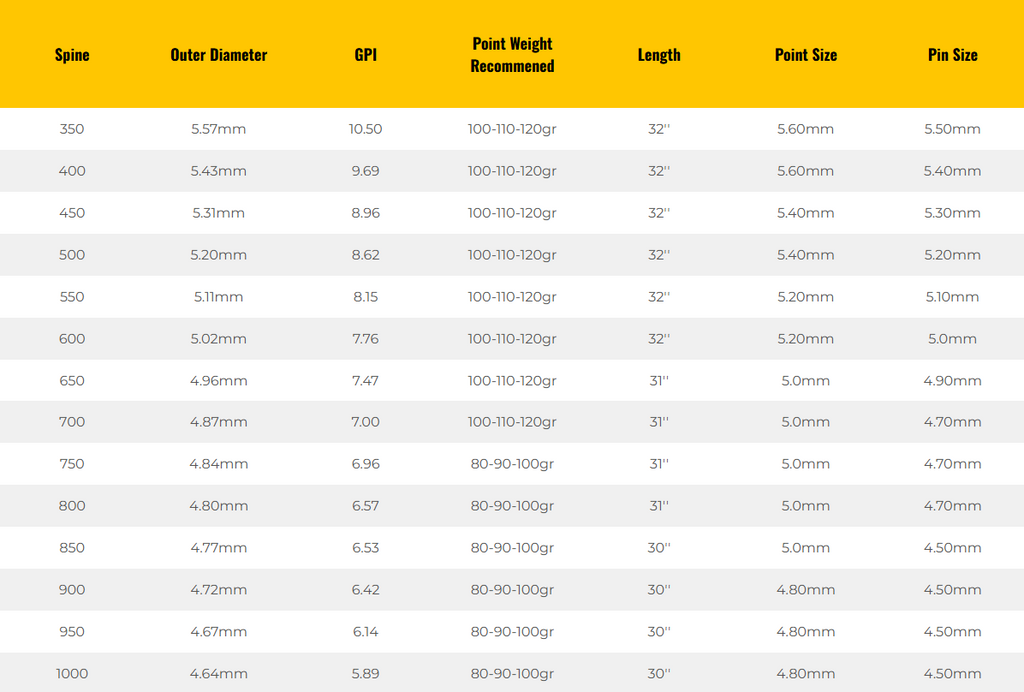Click the 5.43mm outer diameter value
The image size is (1024, 692).
(219, 171)
